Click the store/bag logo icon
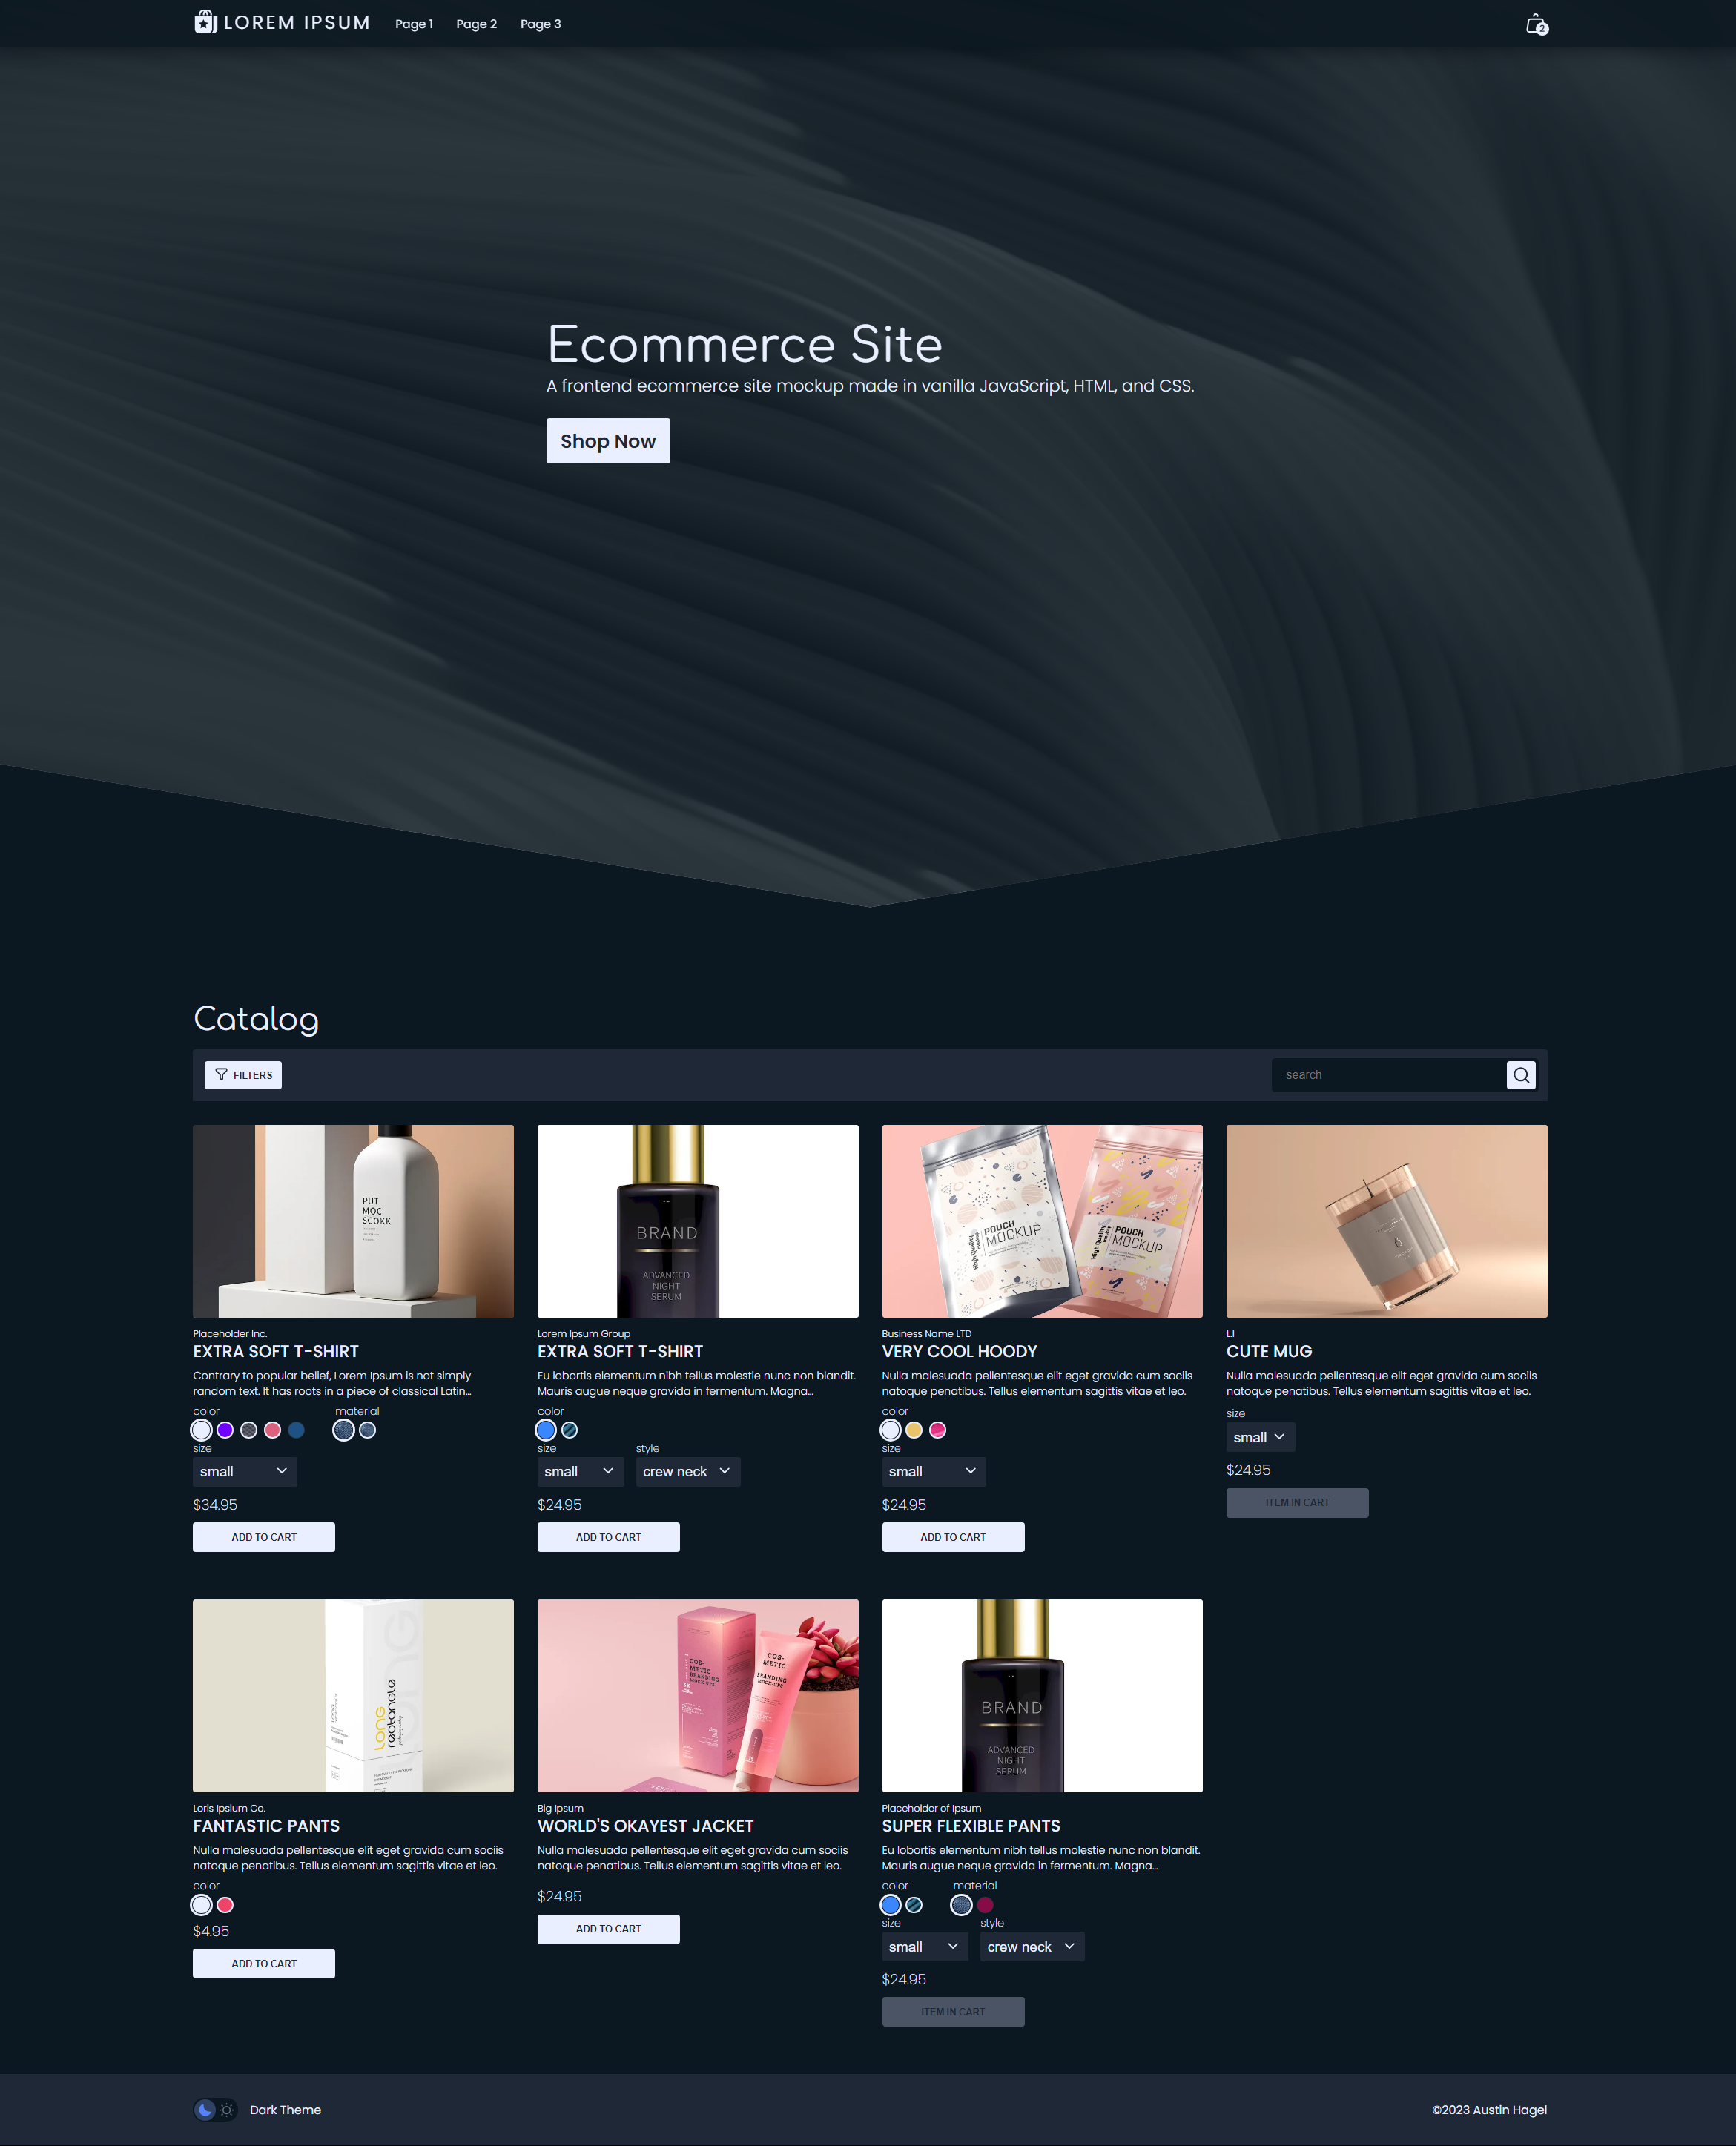 coord(205,23)
